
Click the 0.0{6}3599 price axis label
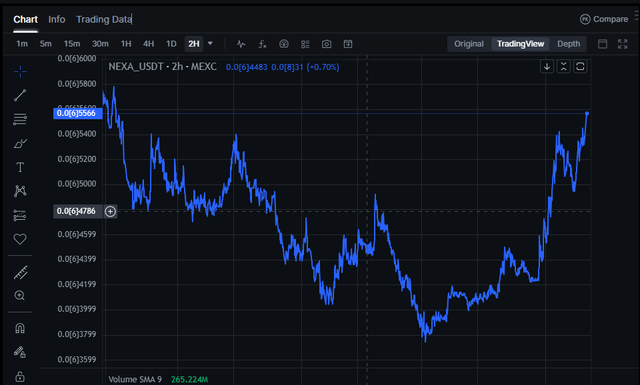coord(77,359)
